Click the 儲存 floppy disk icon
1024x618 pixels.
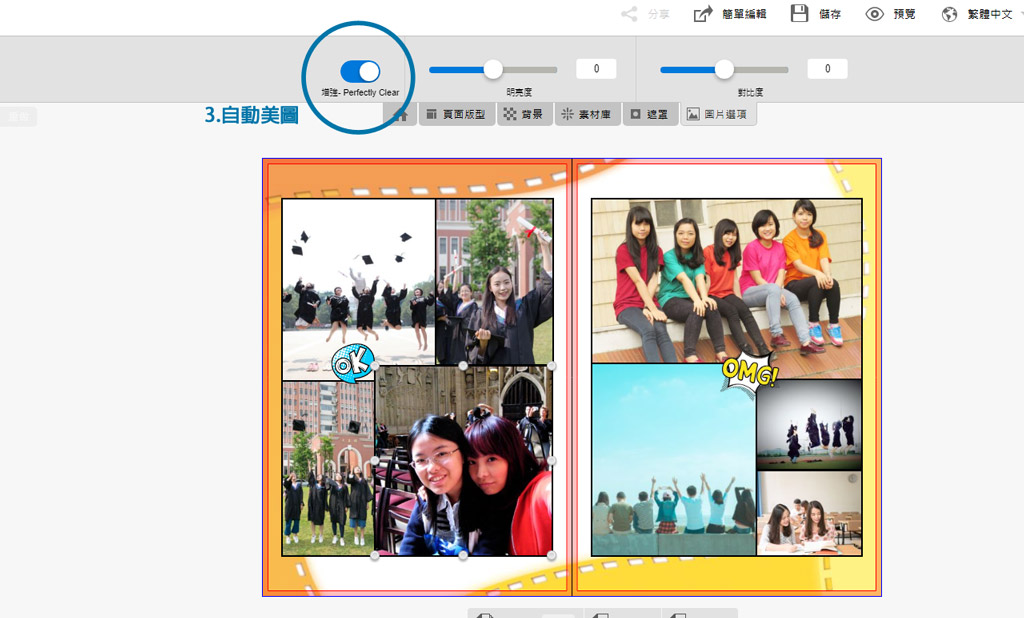coord(799,13)
